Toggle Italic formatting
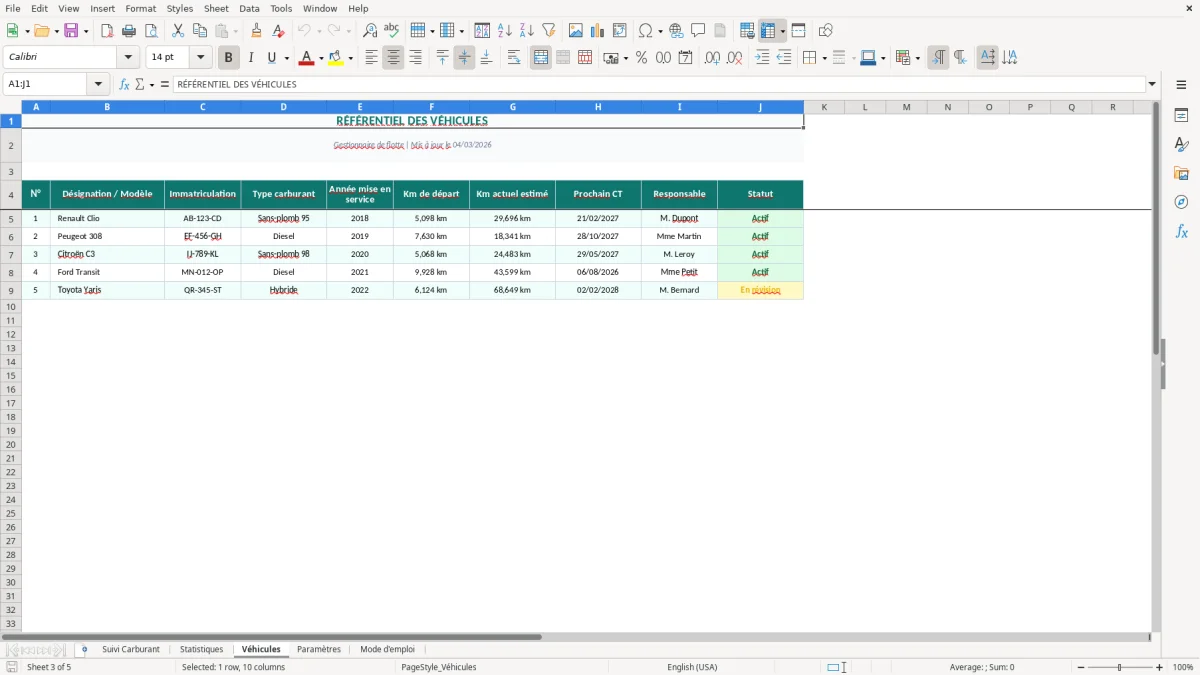The width and height of the screenshot is (1200, 675). 251,58
